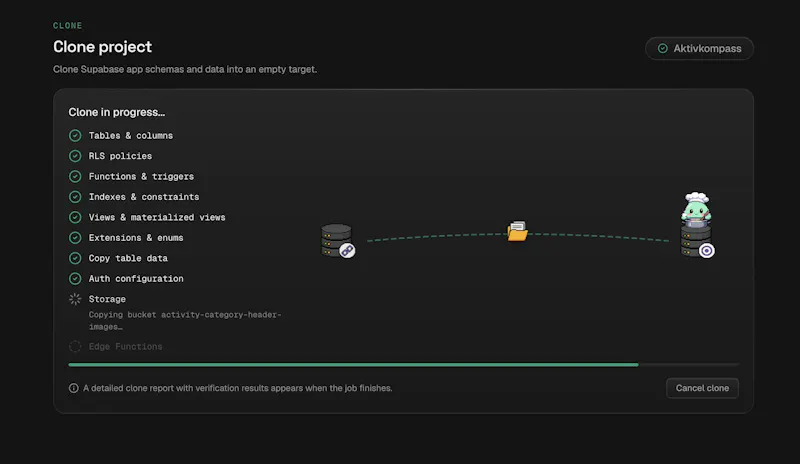This screenshot has height=464, width=800.
Task: Select the 'Views & materialized views' step text
Action: click(x=157, y=217)
